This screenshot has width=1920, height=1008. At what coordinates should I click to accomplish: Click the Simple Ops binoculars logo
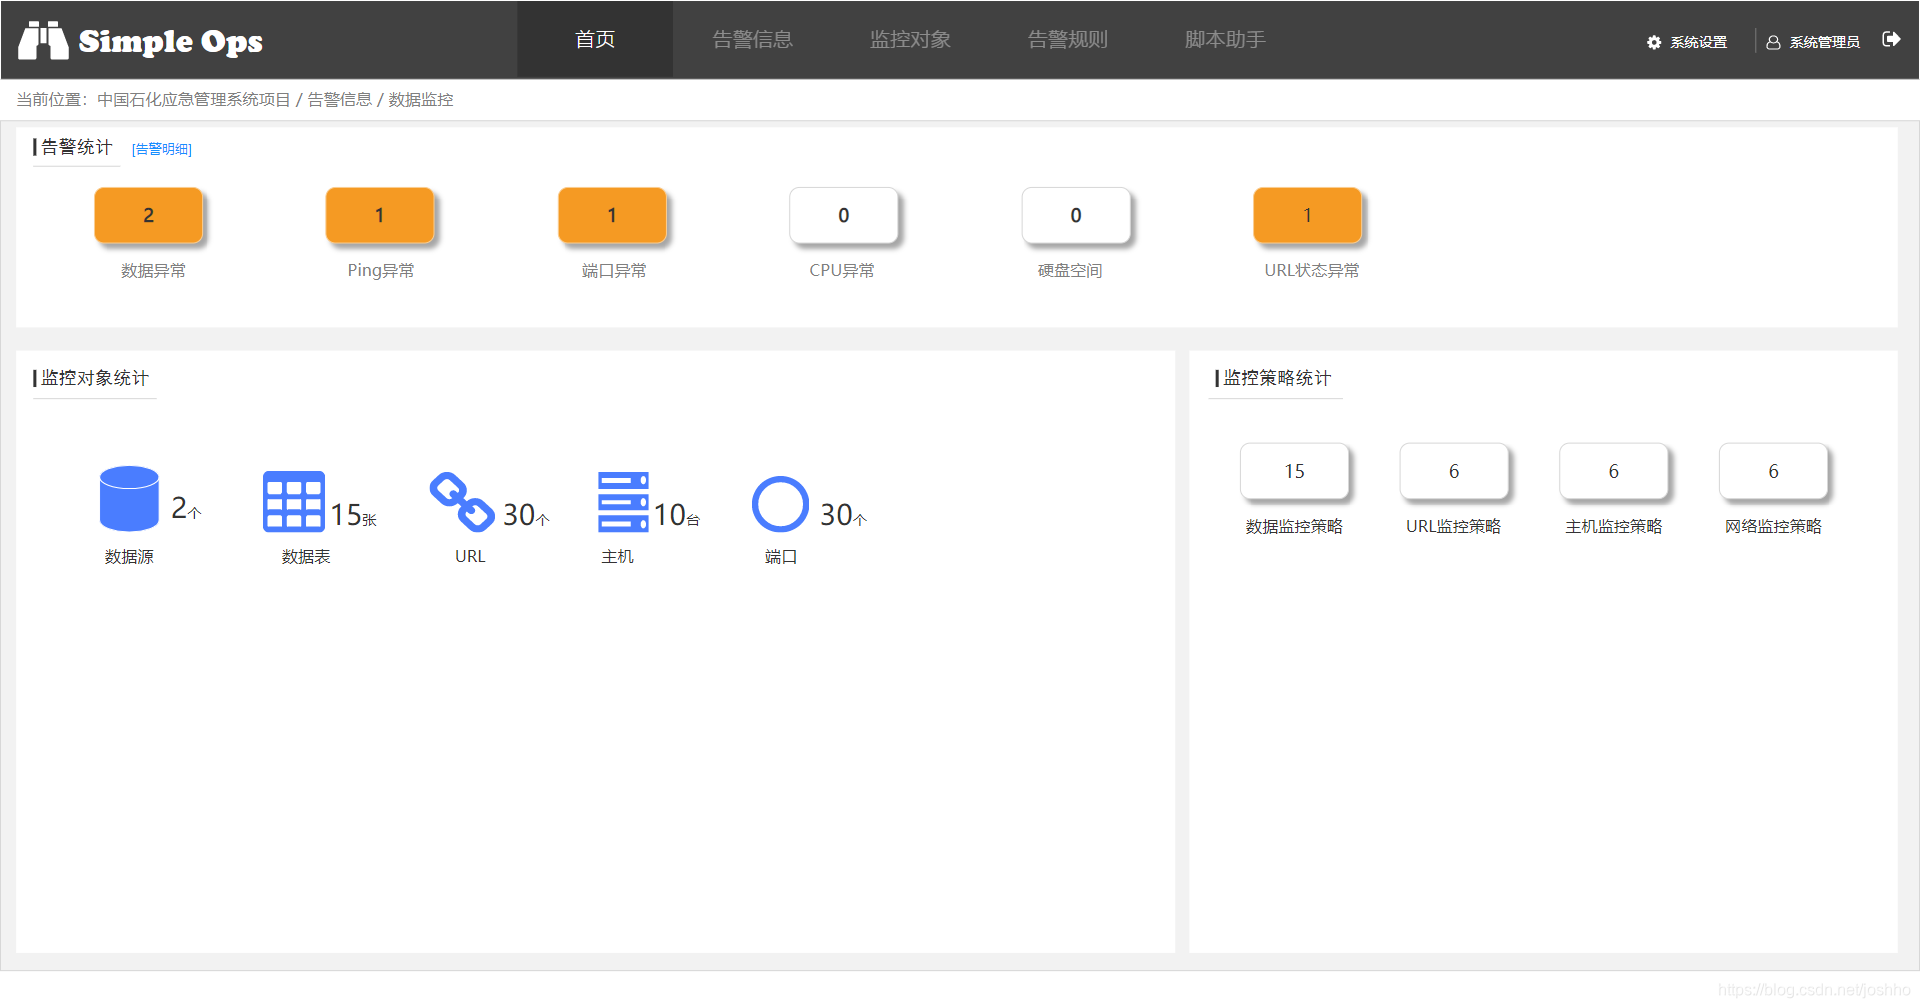(x=44, y=40)
